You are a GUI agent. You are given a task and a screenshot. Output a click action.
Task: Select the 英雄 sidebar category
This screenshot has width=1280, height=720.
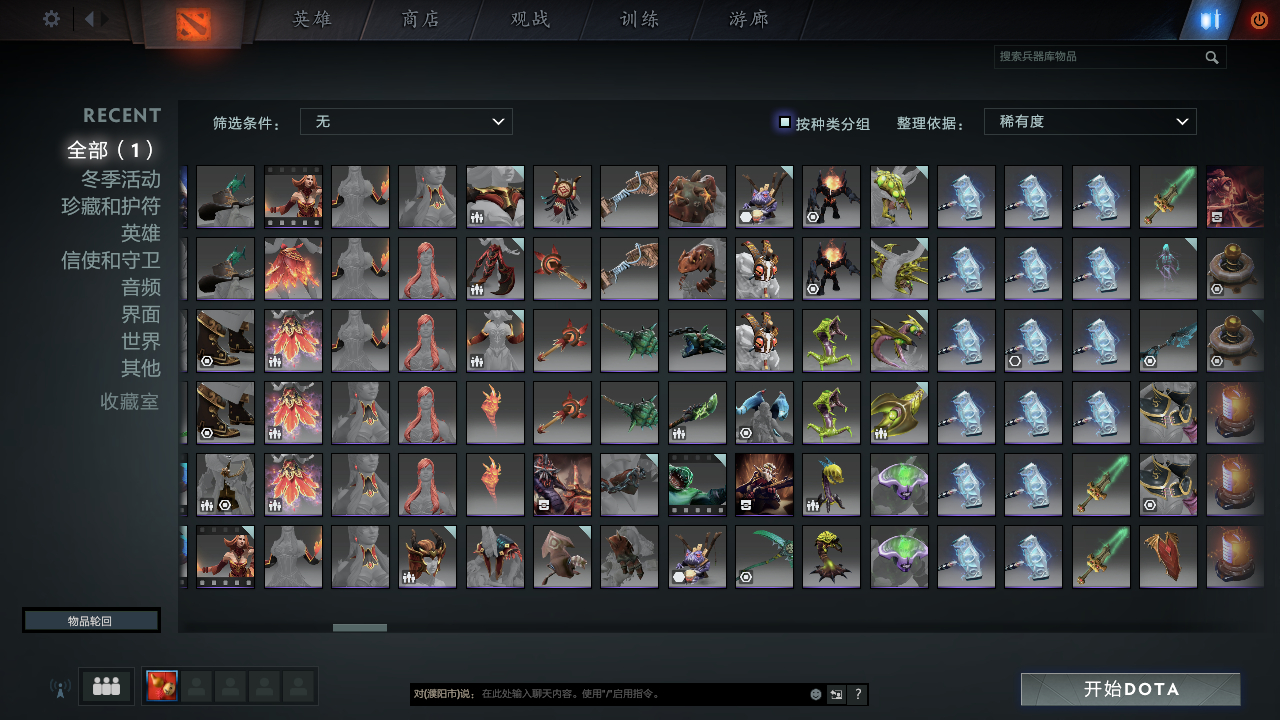click(x=141, y=233)
